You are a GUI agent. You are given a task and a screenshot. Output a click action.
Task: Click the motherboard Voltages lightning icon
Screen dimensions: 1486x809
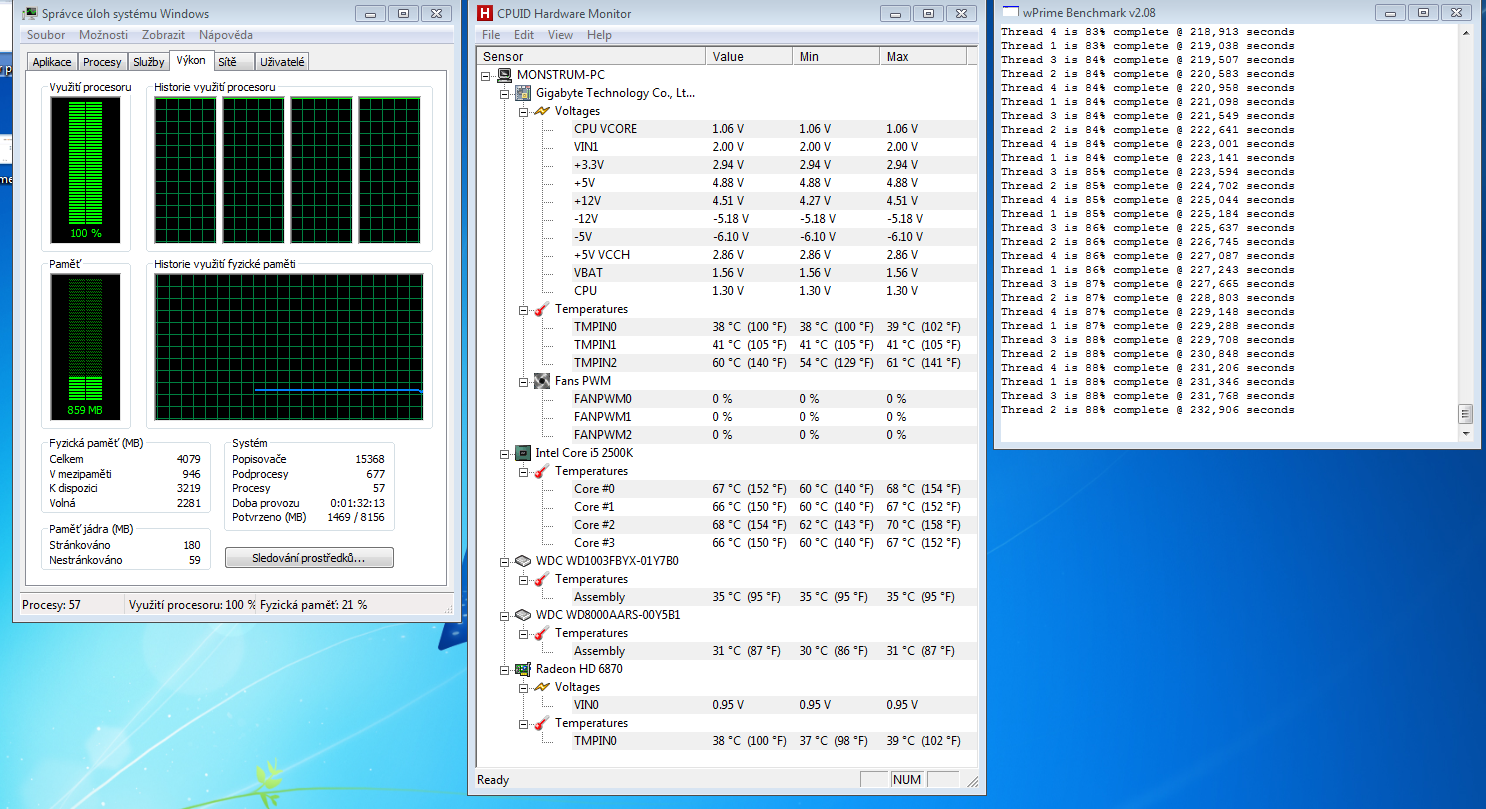click(x=541, y=111)
